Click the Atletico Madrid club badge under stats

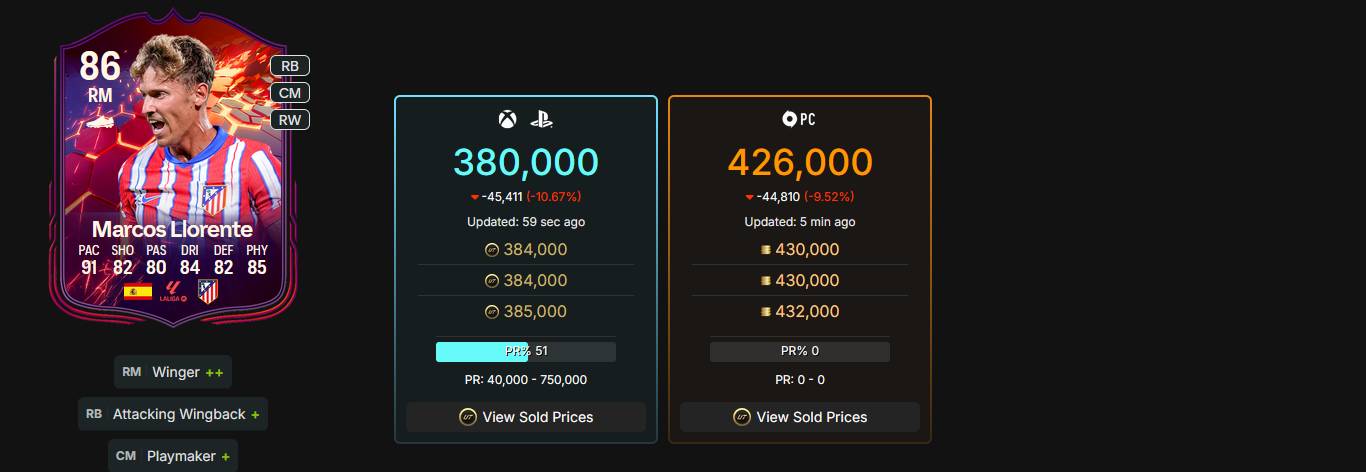tap(208, 291)
